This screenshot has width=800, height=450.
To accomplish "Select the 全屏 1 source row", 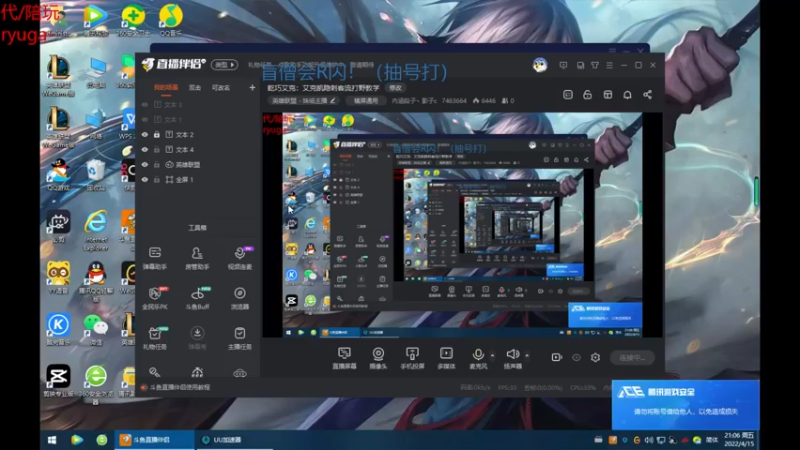I will 198,180.
